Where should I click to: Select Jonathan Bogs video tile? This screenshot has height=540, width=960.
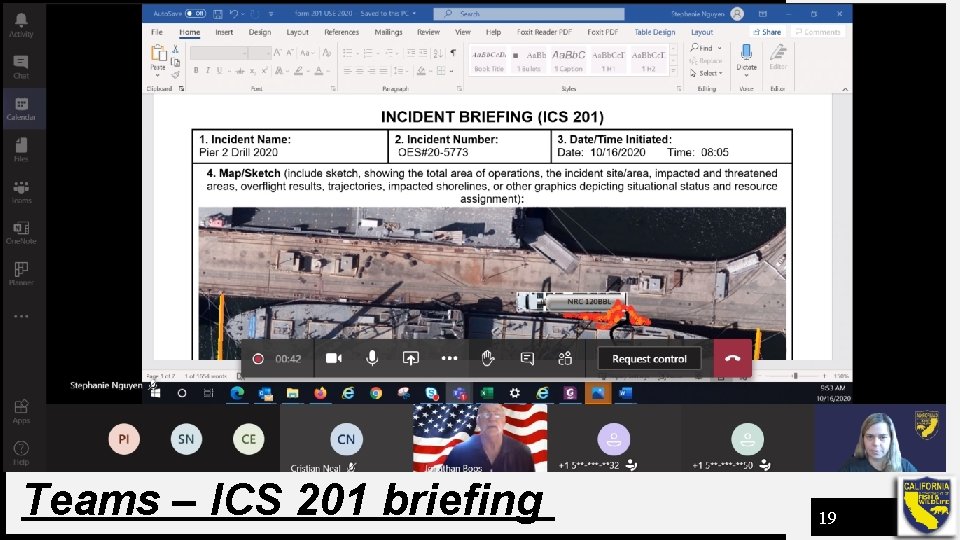point(479,438)
